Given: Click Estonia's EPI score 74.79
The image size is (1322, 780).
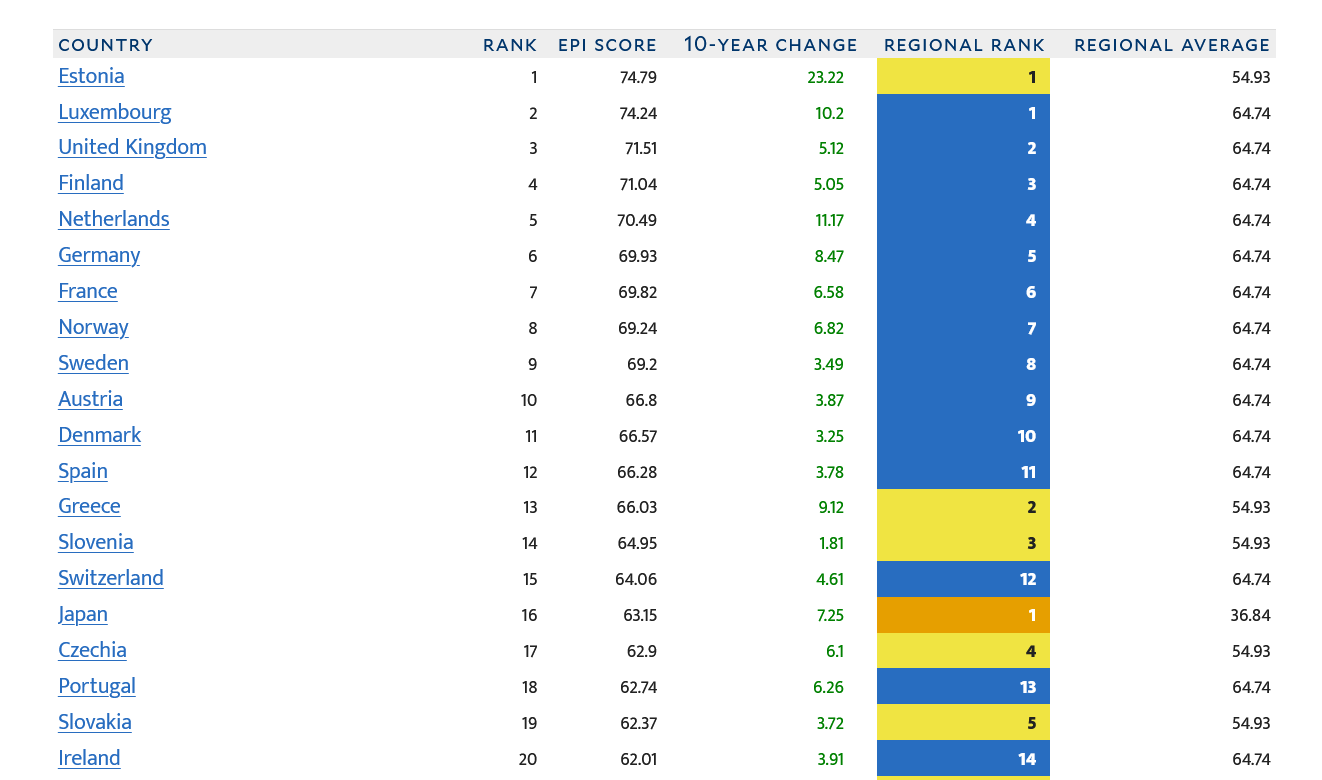Looking at the screenshot, I should pyautogui.click(x=638, y=78).
